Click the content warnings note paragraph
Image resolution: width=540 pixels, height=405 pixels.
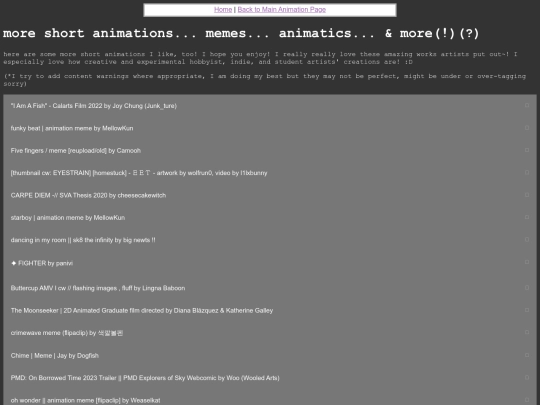point(264,80)
